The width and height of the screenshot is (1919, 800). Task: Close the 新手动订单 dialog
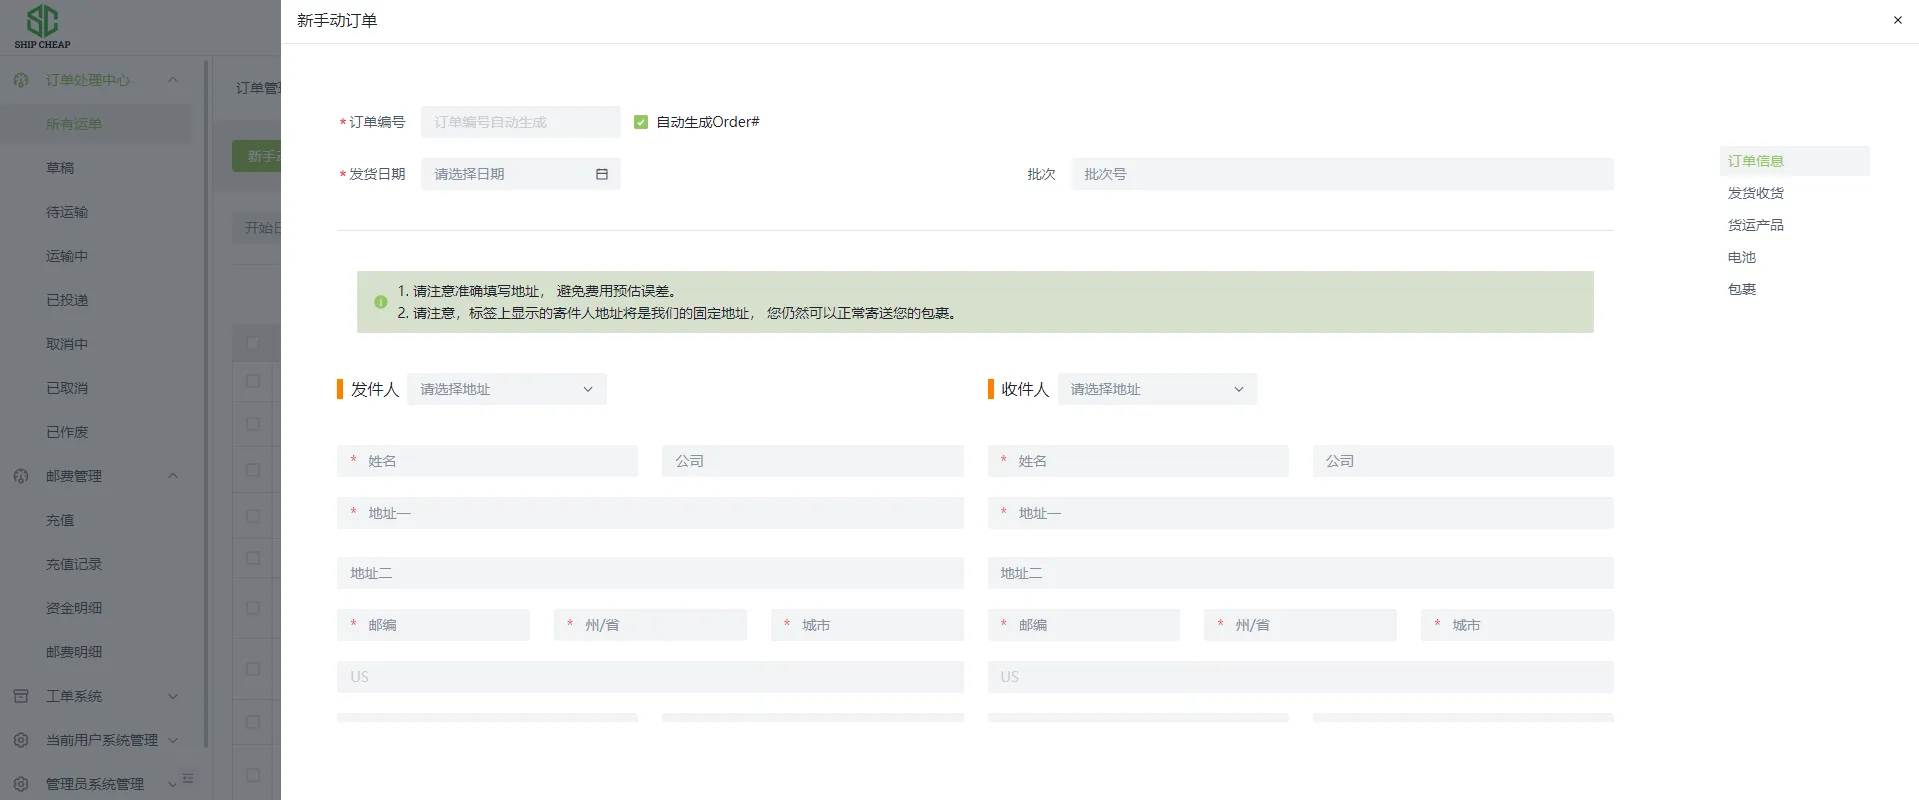click(1897, 20)
